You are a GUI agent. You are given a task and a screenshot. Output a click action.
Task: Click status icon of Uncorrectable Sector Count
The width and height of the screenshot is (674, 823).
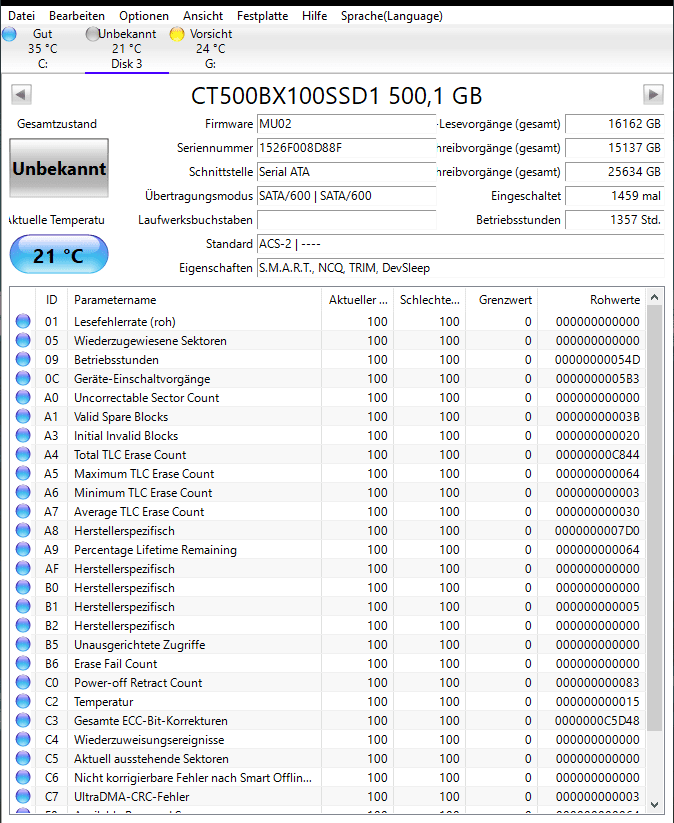pyautogui.click(x=23, y=397)
